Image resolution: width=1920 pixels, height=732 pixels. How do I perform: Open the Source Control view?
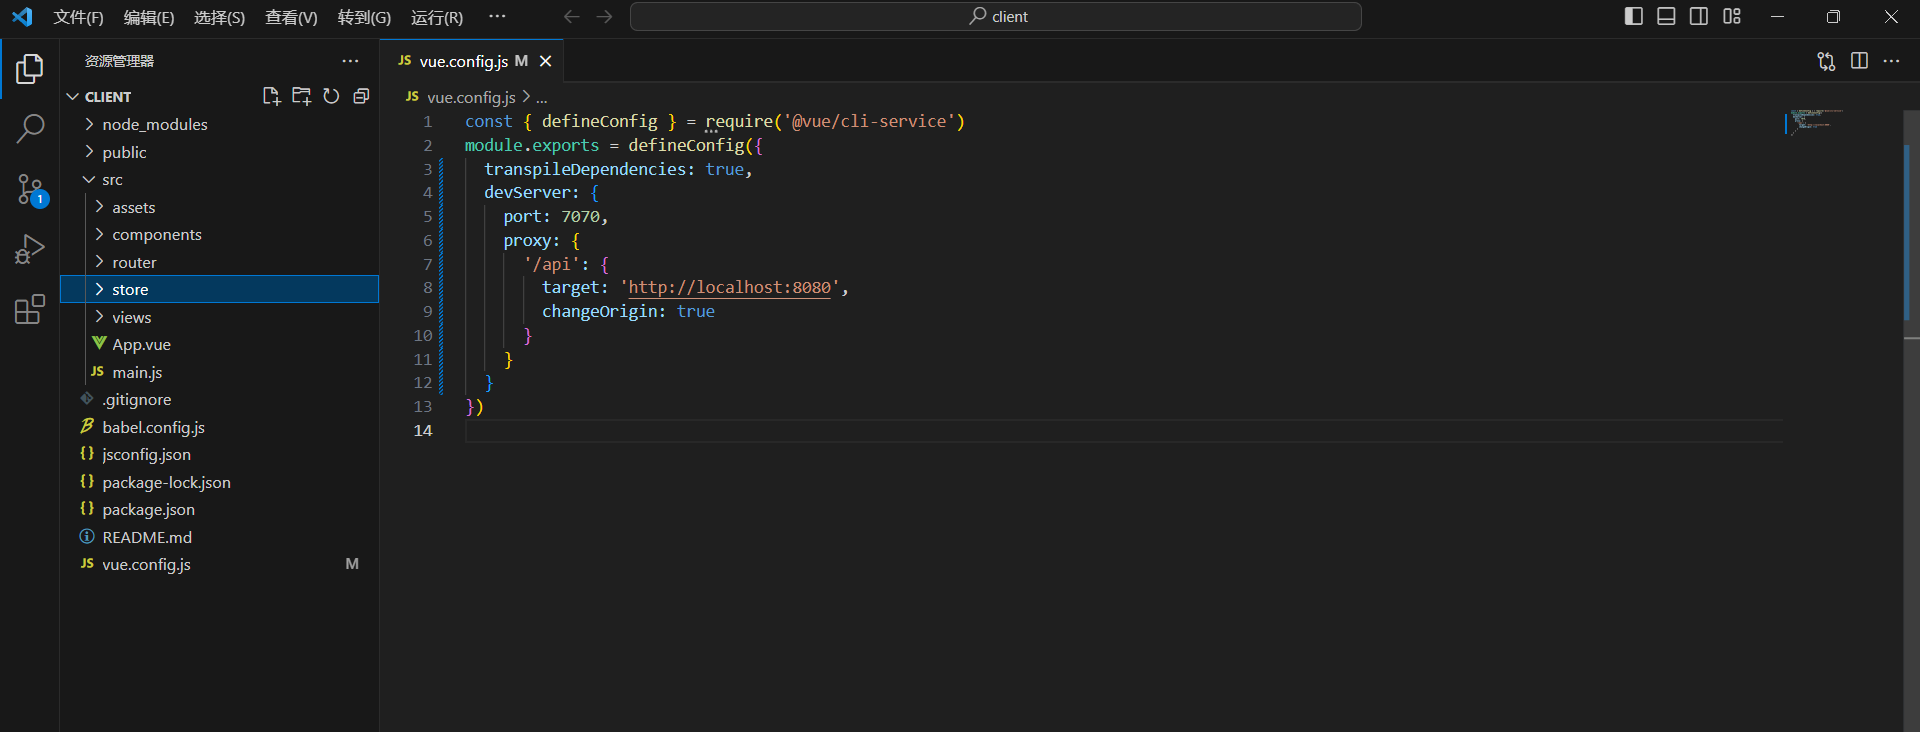30,189
